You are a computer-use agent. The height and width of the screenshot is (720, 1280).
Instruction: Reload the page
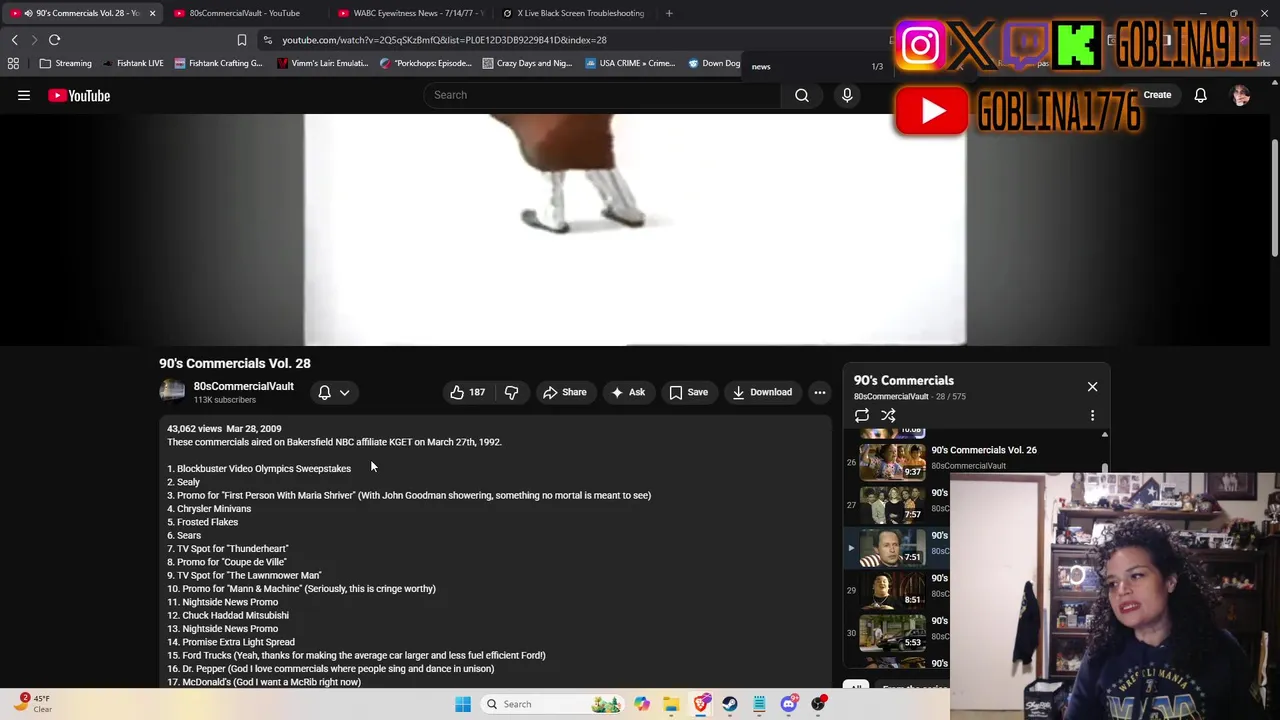tap(54, 40)
